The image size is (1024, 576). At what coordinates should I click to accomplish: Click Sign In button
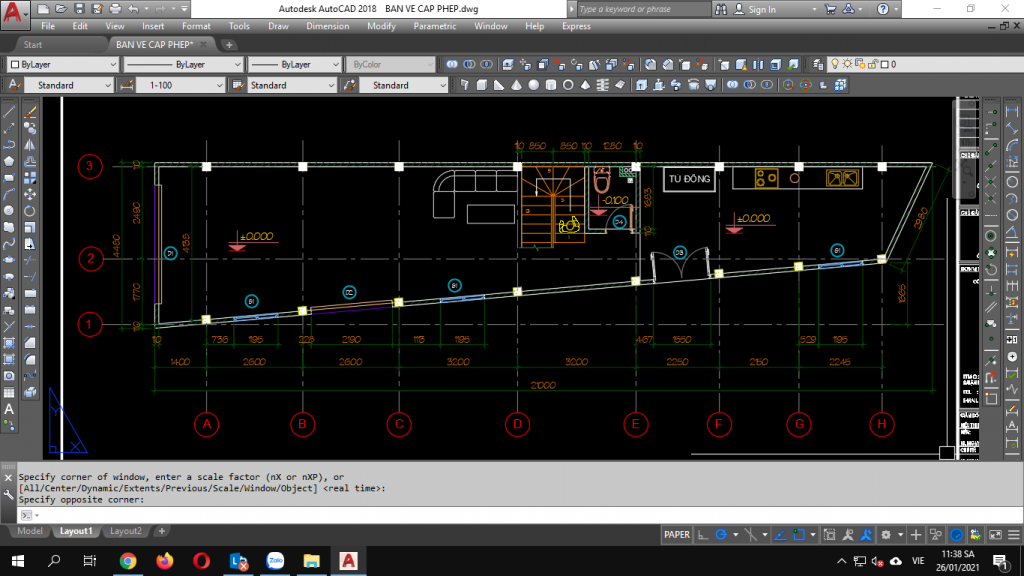pos(755,9)
